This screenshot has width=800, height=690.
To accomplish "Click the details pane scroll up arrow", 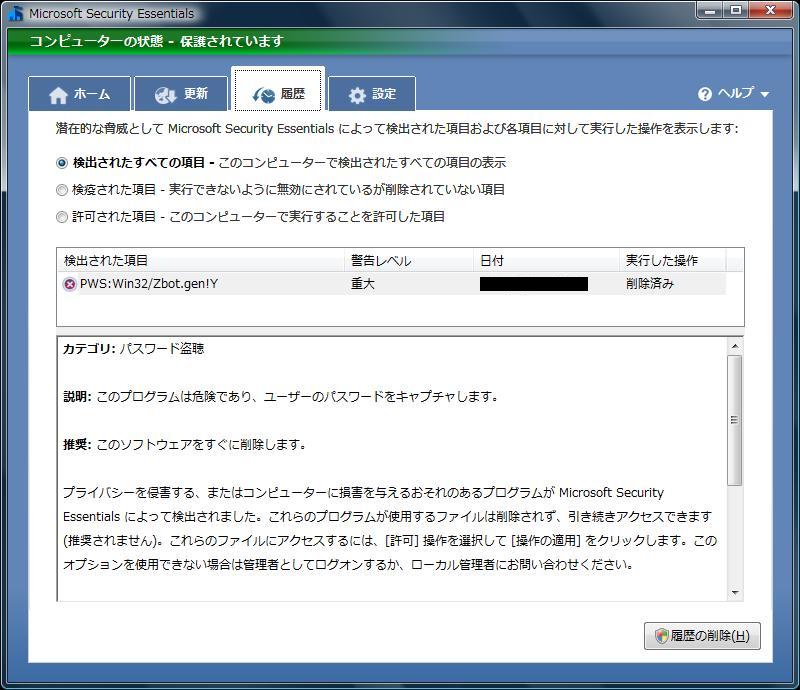I will 735,346.
